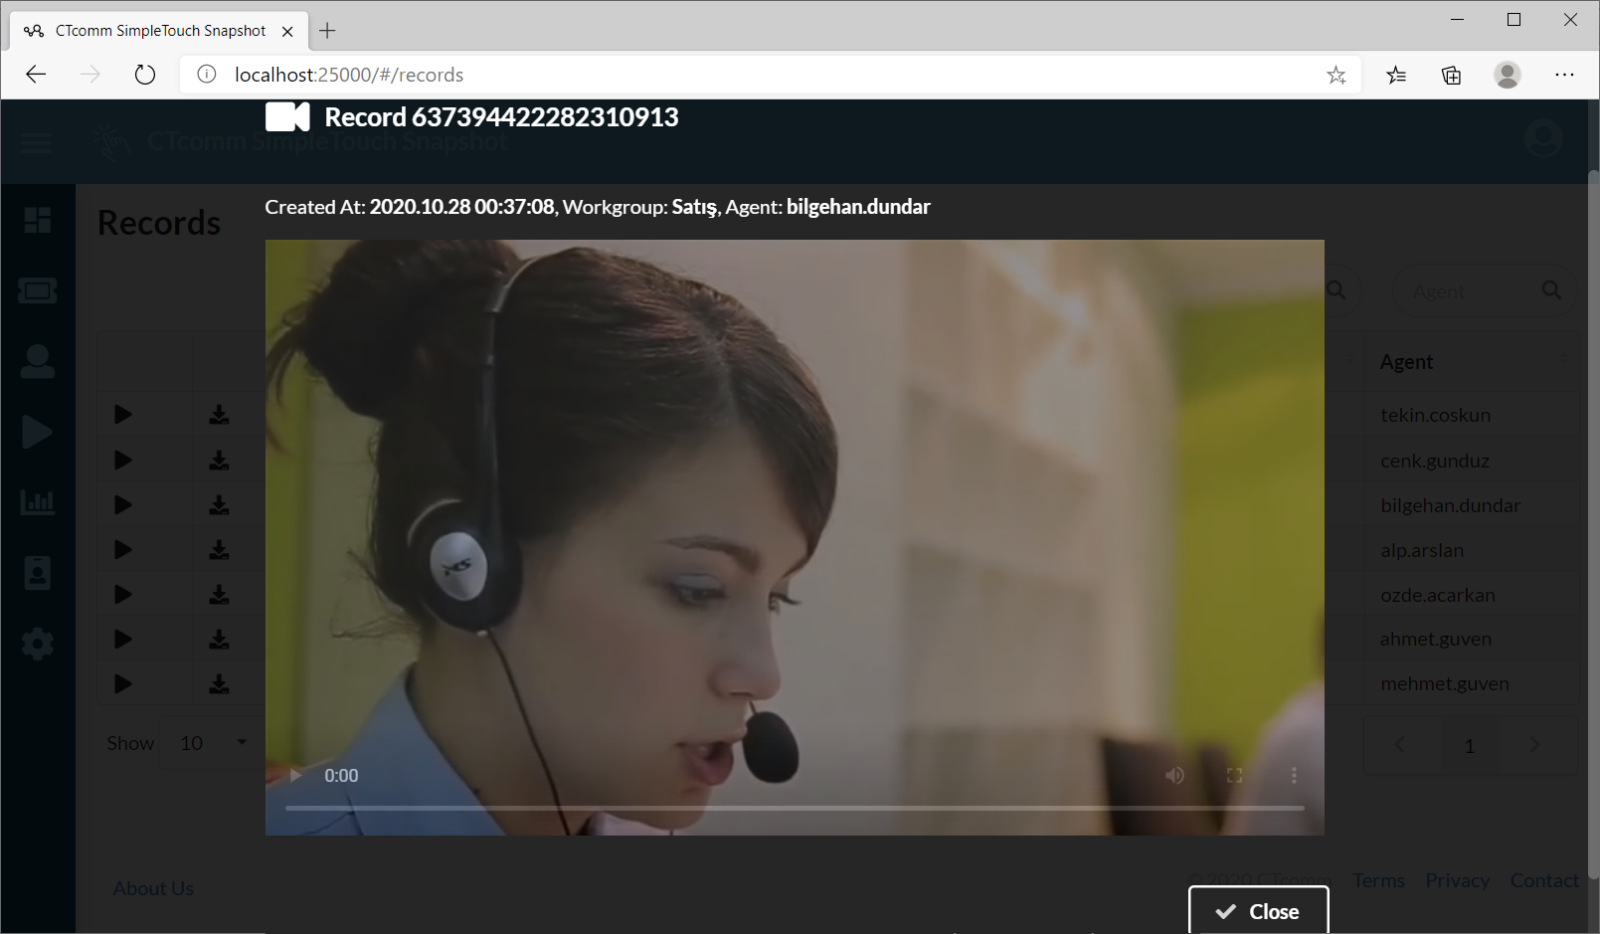Image resolution: width=1600 pixels, height=934 pixels.
Task: Open video player more options menu
Action: [1293, 775]
